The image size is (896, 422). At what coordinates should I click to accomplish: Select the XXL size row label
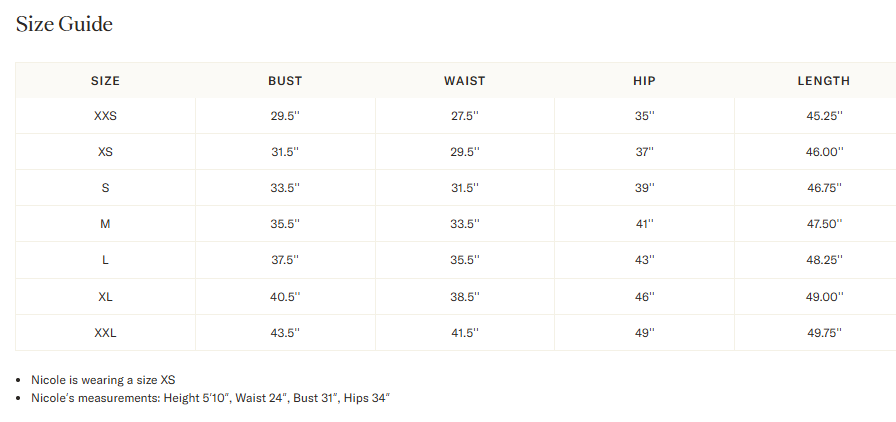(x=105, y=333)
